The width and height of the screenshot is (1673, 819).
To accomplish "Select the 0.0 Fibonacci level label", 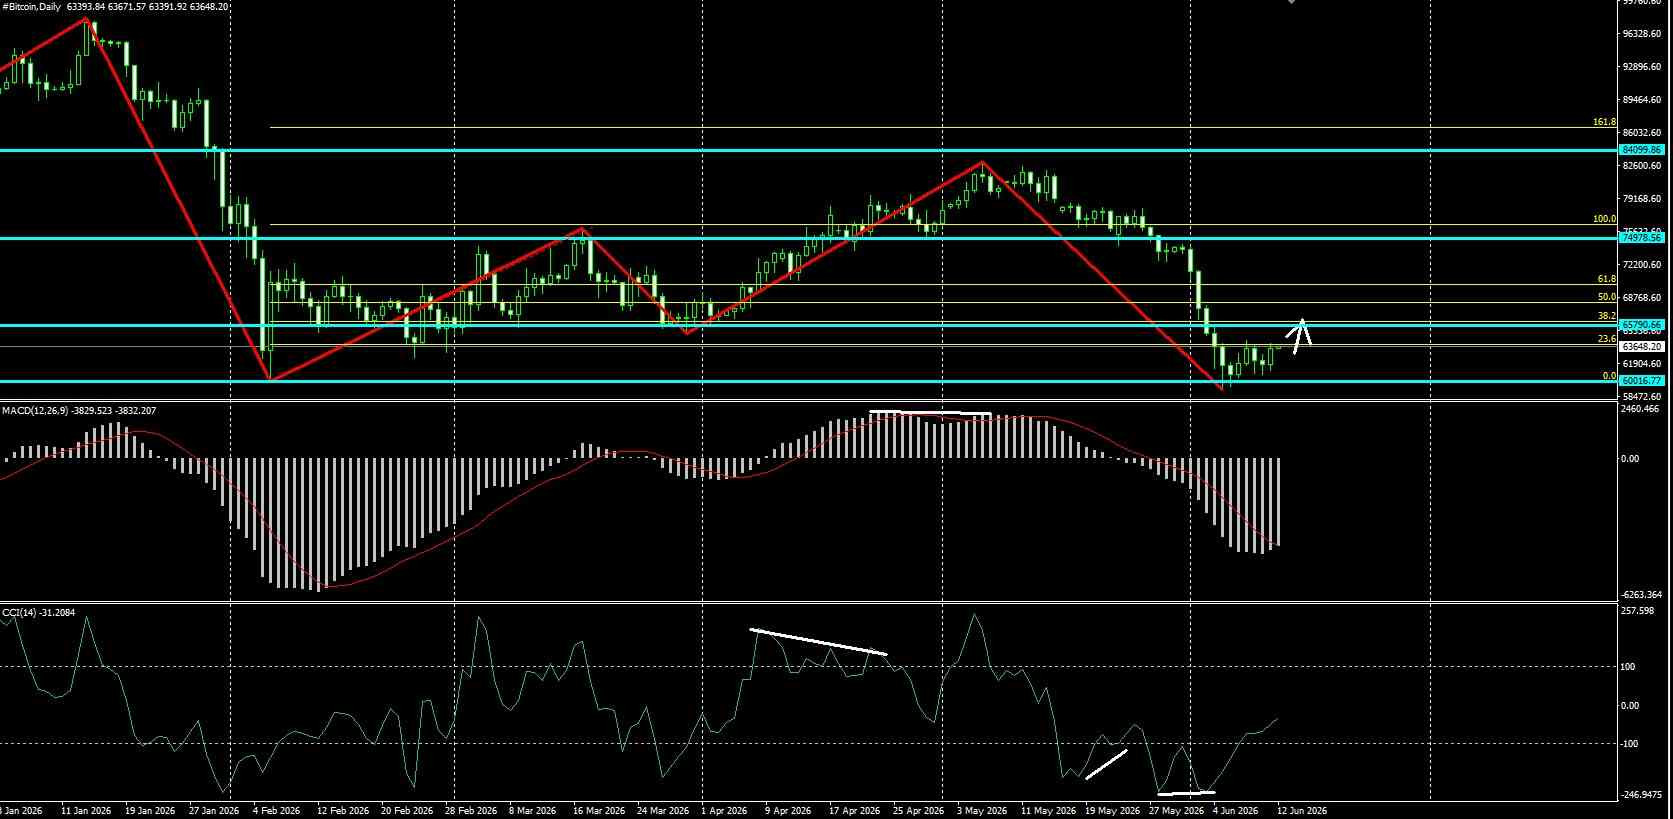I will 1609,376.
